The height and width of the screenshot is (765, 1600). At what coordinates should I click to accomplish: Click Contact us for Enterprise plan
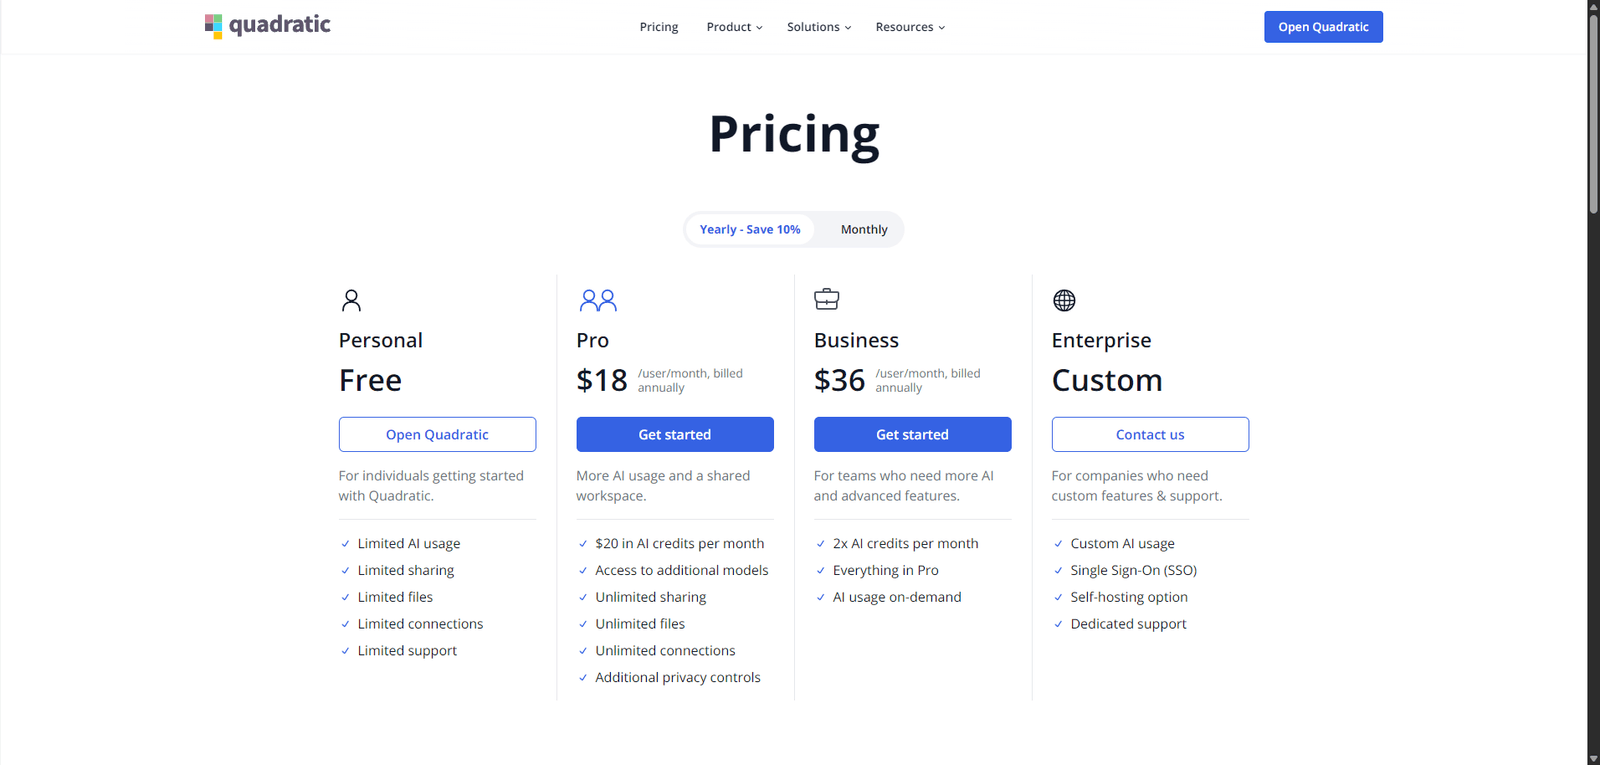pyautogui.click(x=1150, y=435)
